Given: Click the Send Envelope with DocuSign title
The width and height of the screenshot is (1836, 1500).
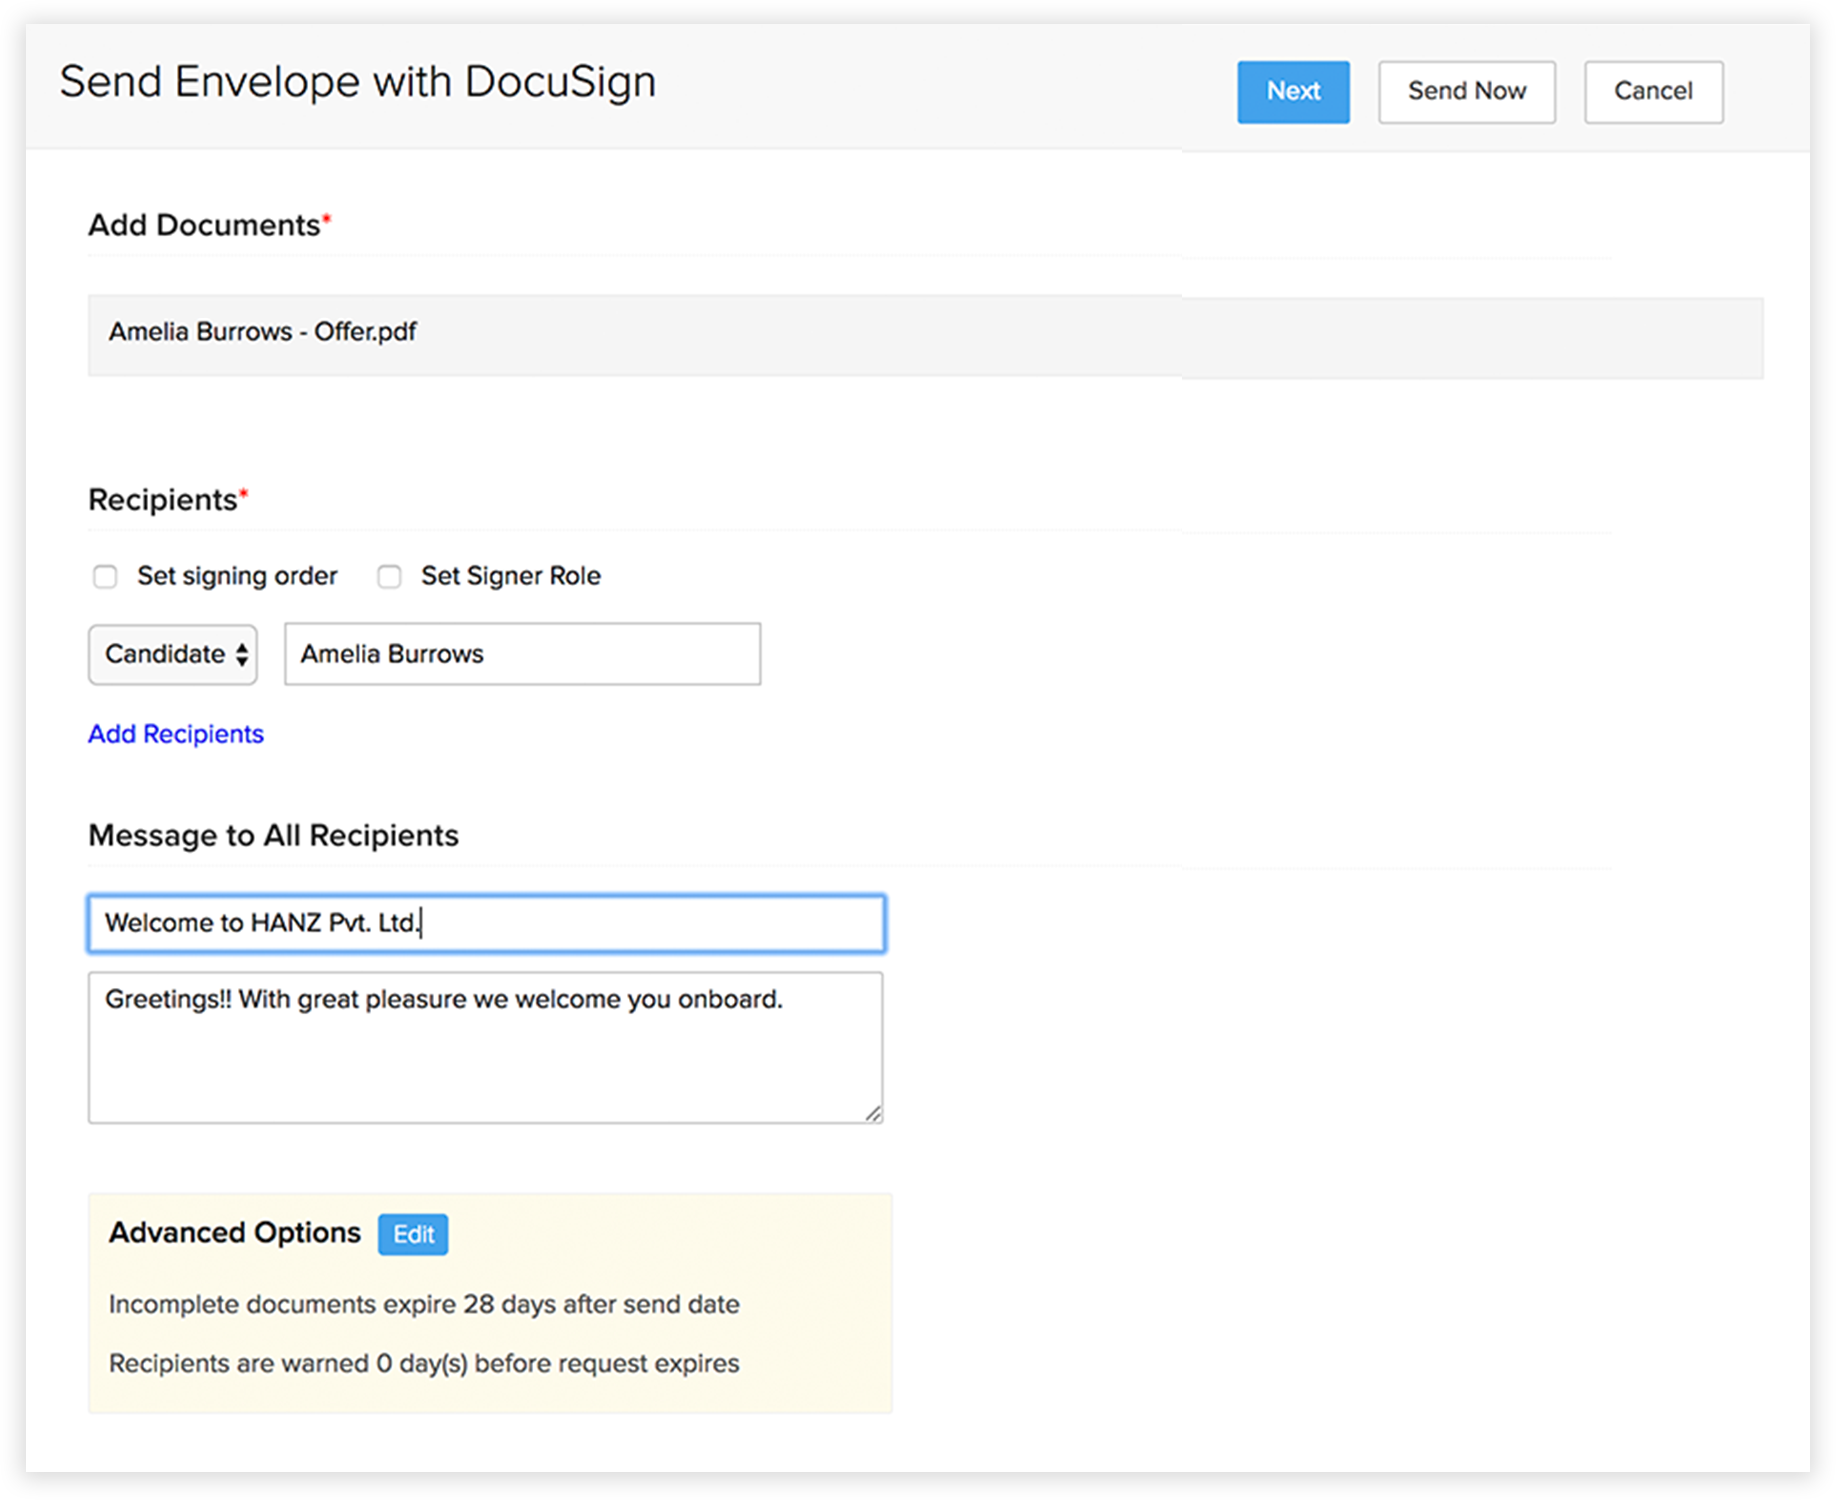Looking at the screenshot, I should coord(357,82).
